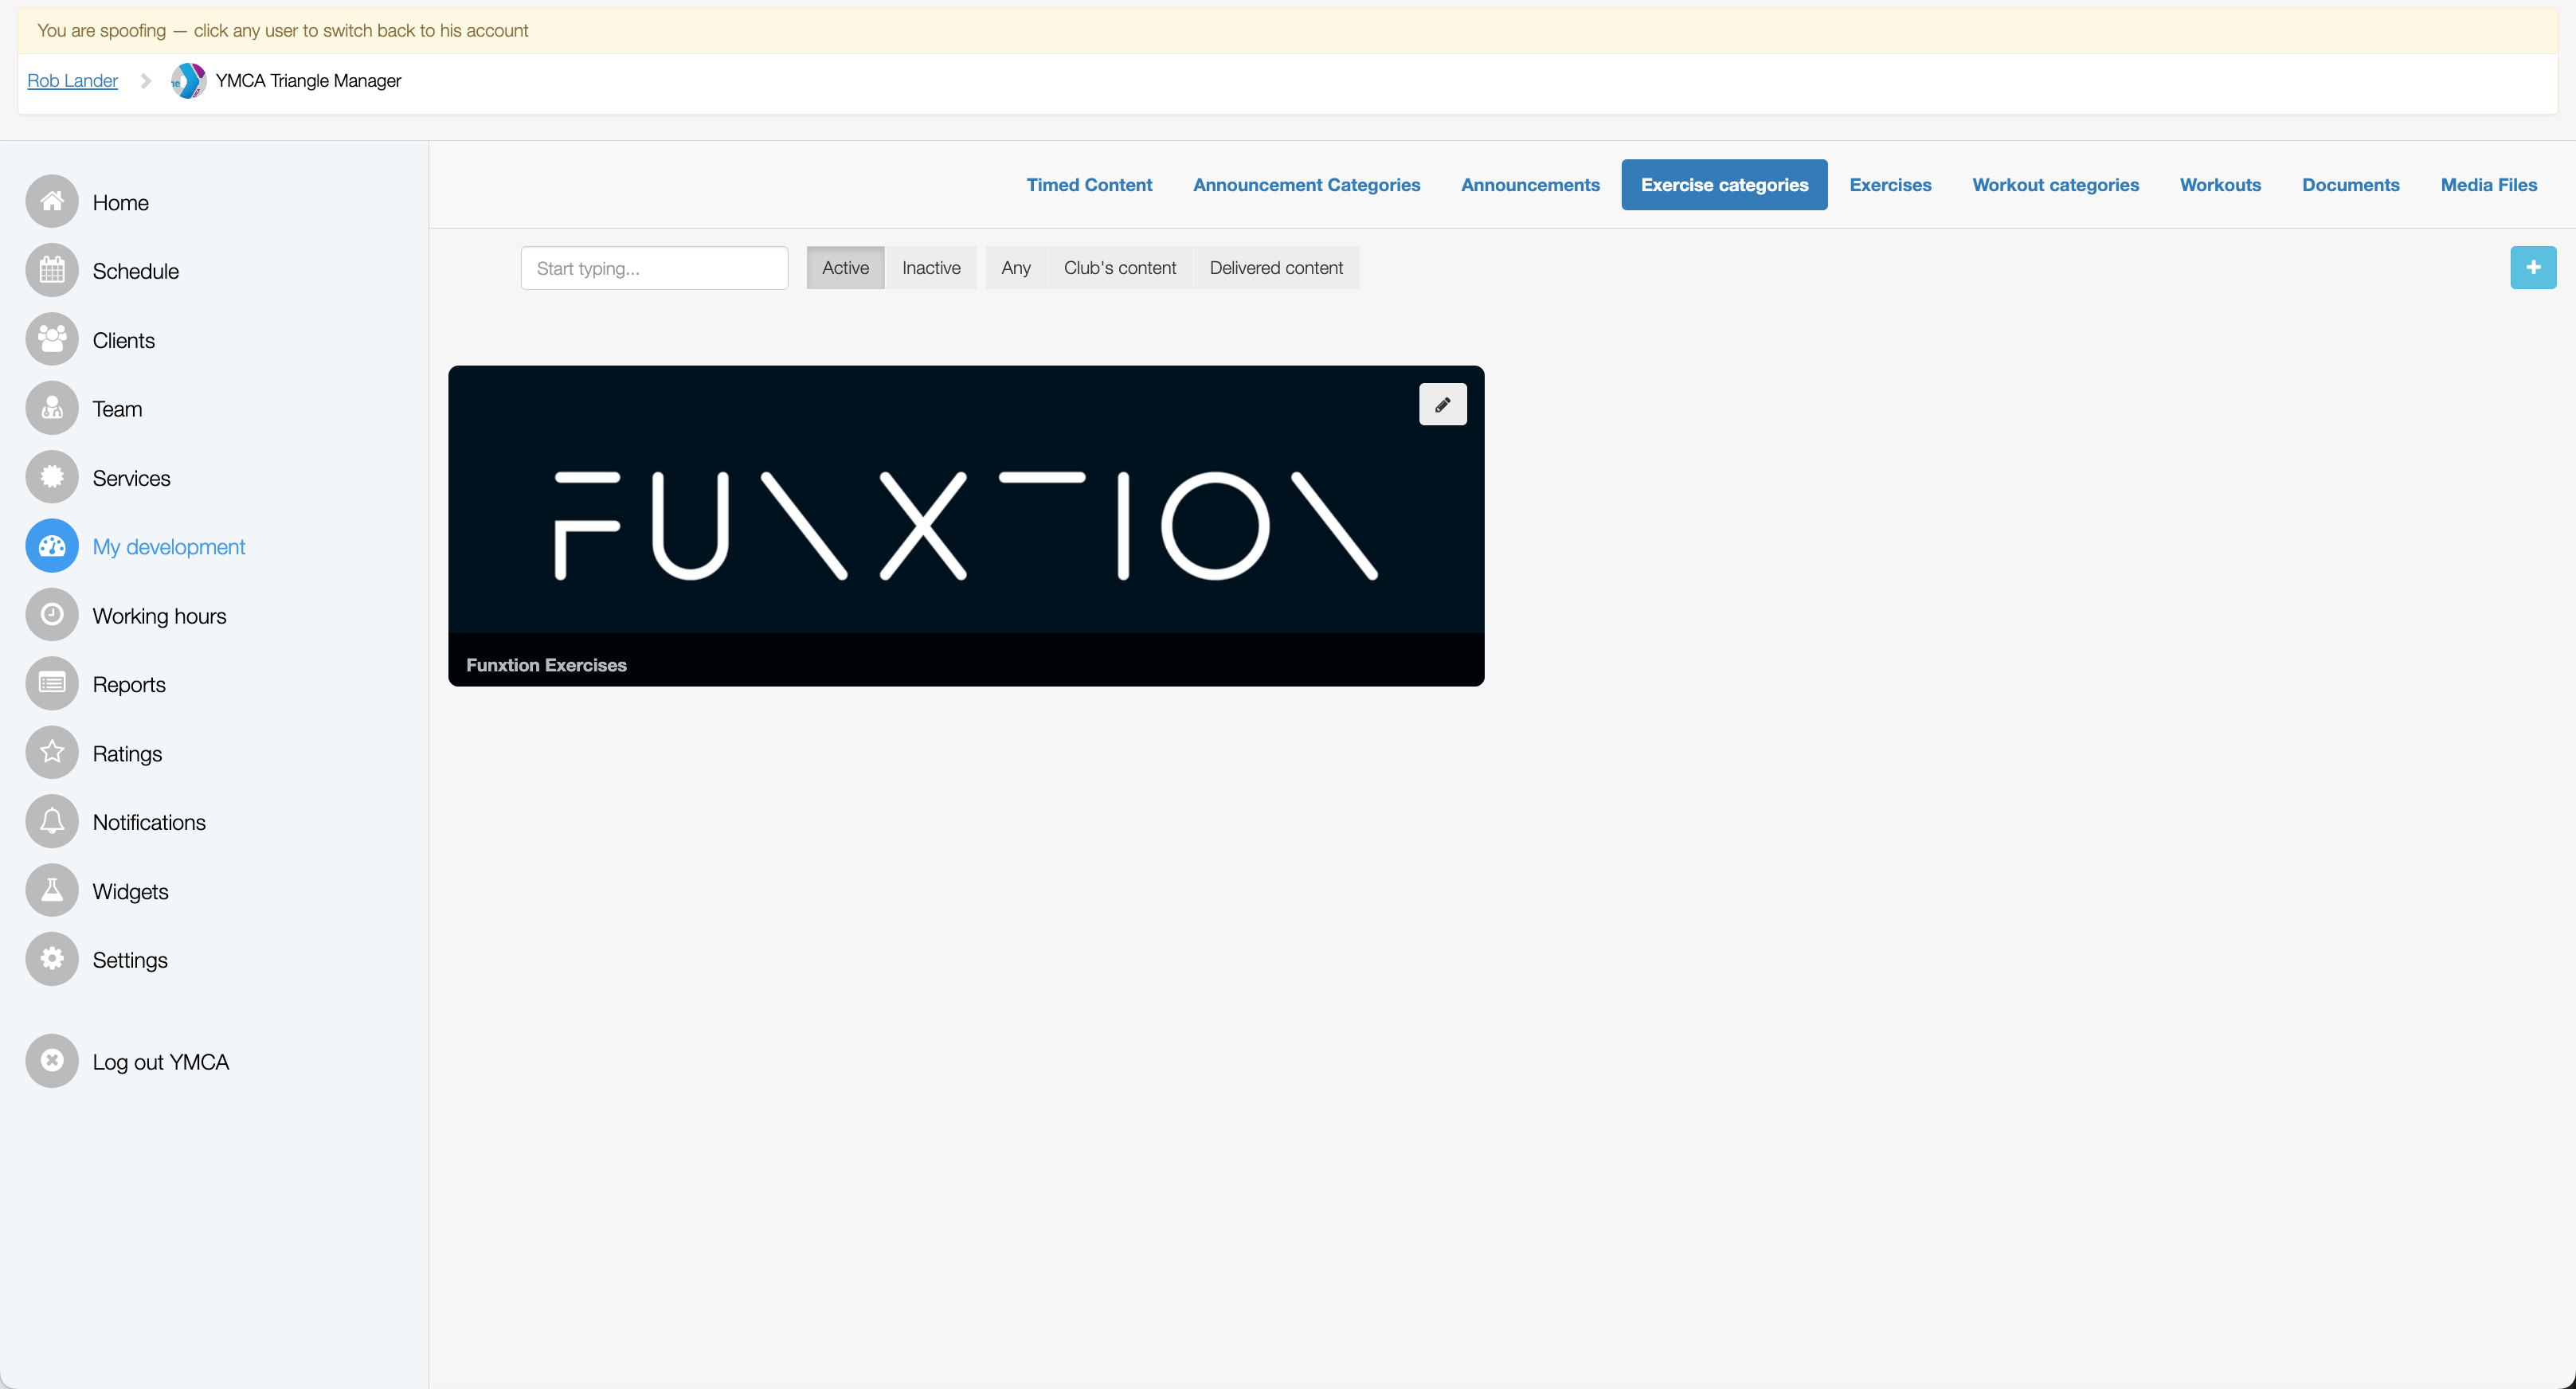Open the Announcement Categories tab

pyautogui.click(x=1306, y=185)
